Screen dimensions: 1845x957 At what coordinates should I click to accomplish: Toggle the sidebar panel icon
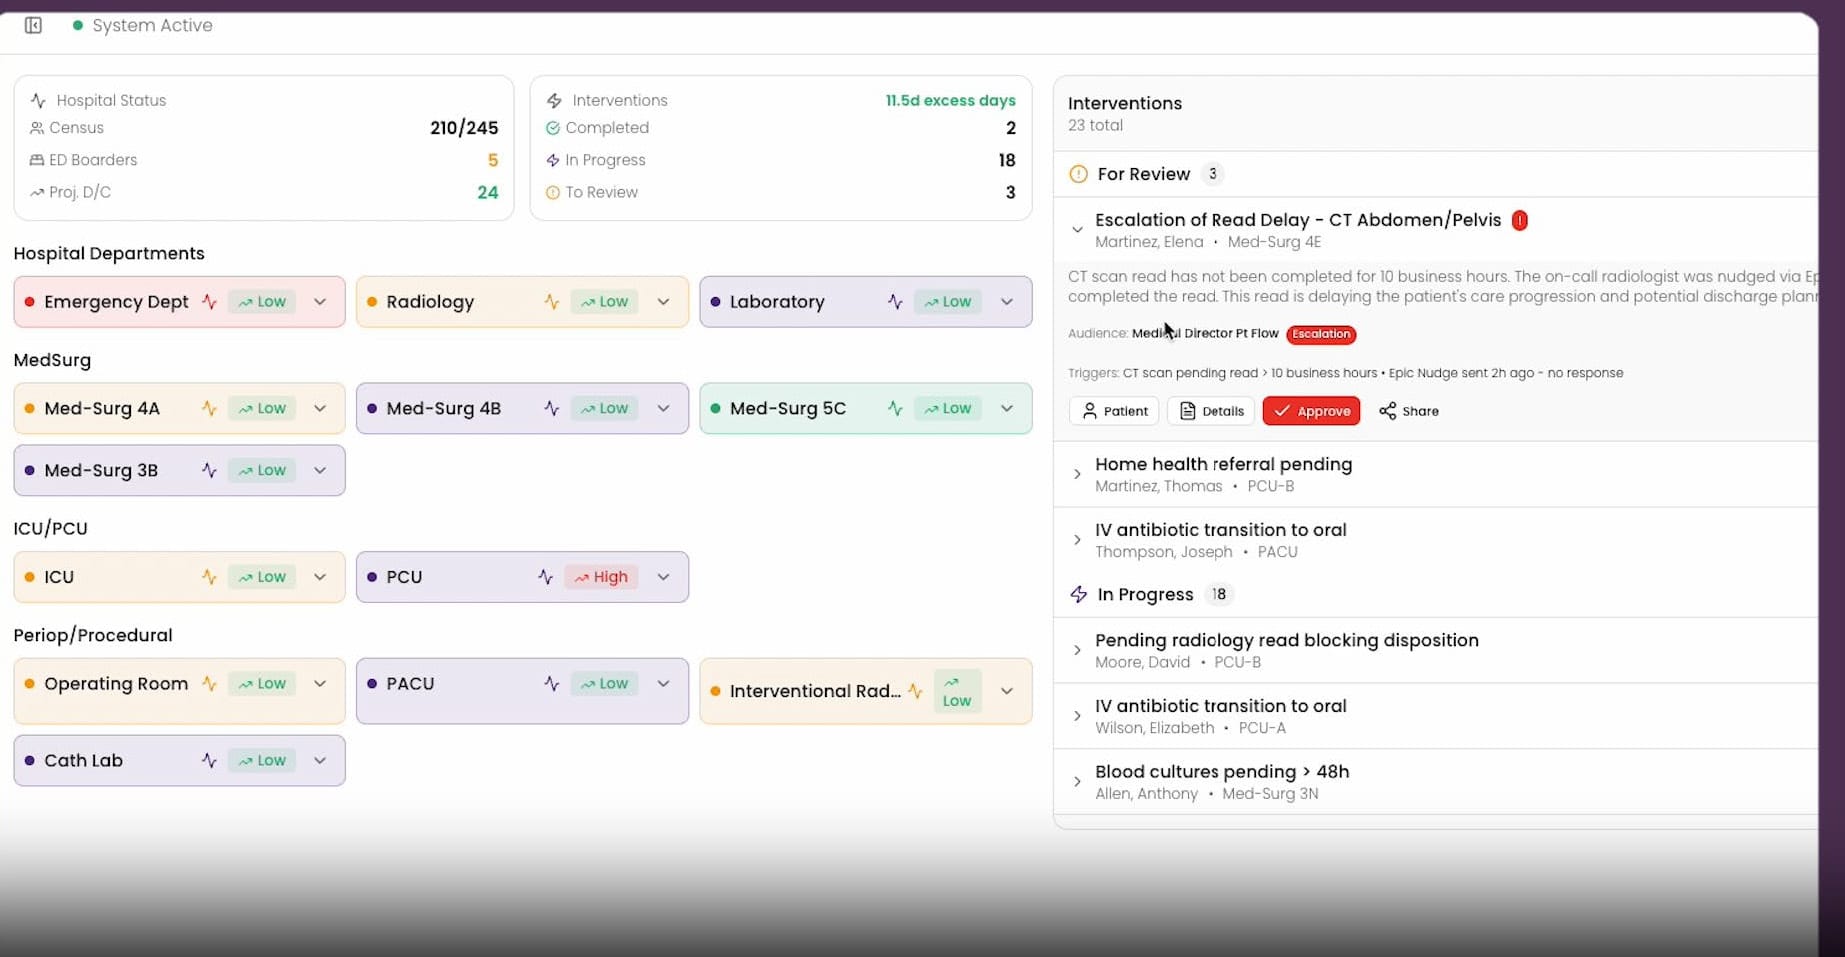33,25
